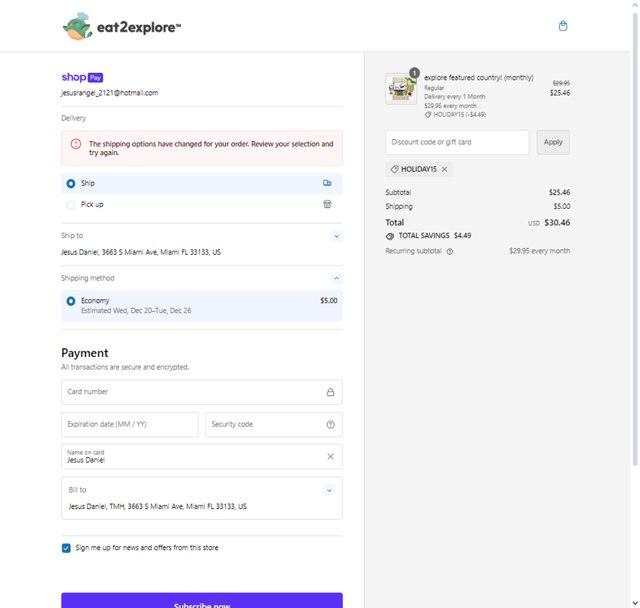Image resolution: width=640 pixels, height=608 pixels.
Task: Click the Shop Pay logo
Action: [82, 77]
